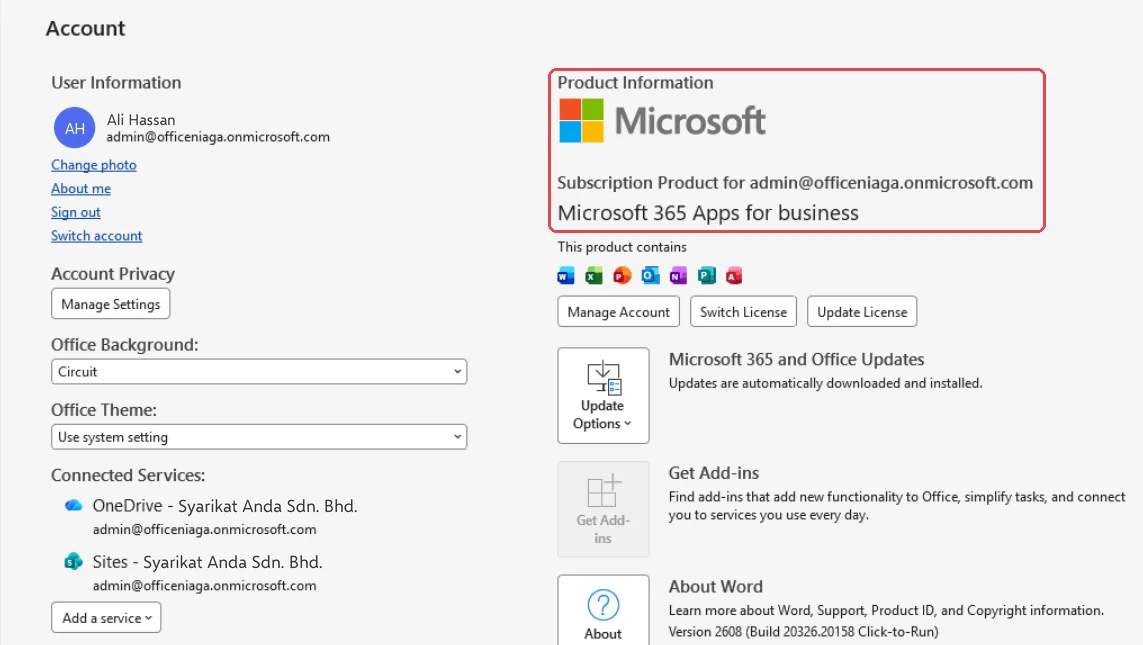Click the Publisher app icon
The height and width of the screenshot is (645, 1143).
[706, 275]
